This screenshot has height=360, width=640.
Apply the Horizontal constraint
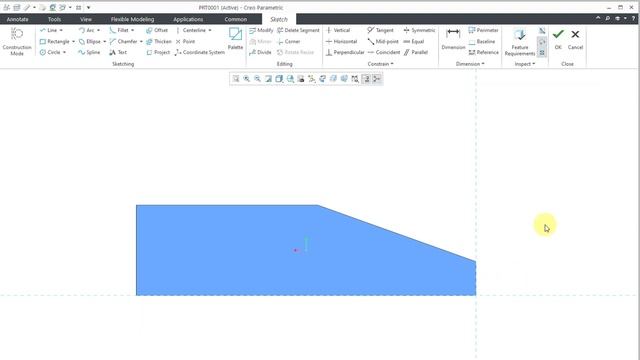click(342, 42)
